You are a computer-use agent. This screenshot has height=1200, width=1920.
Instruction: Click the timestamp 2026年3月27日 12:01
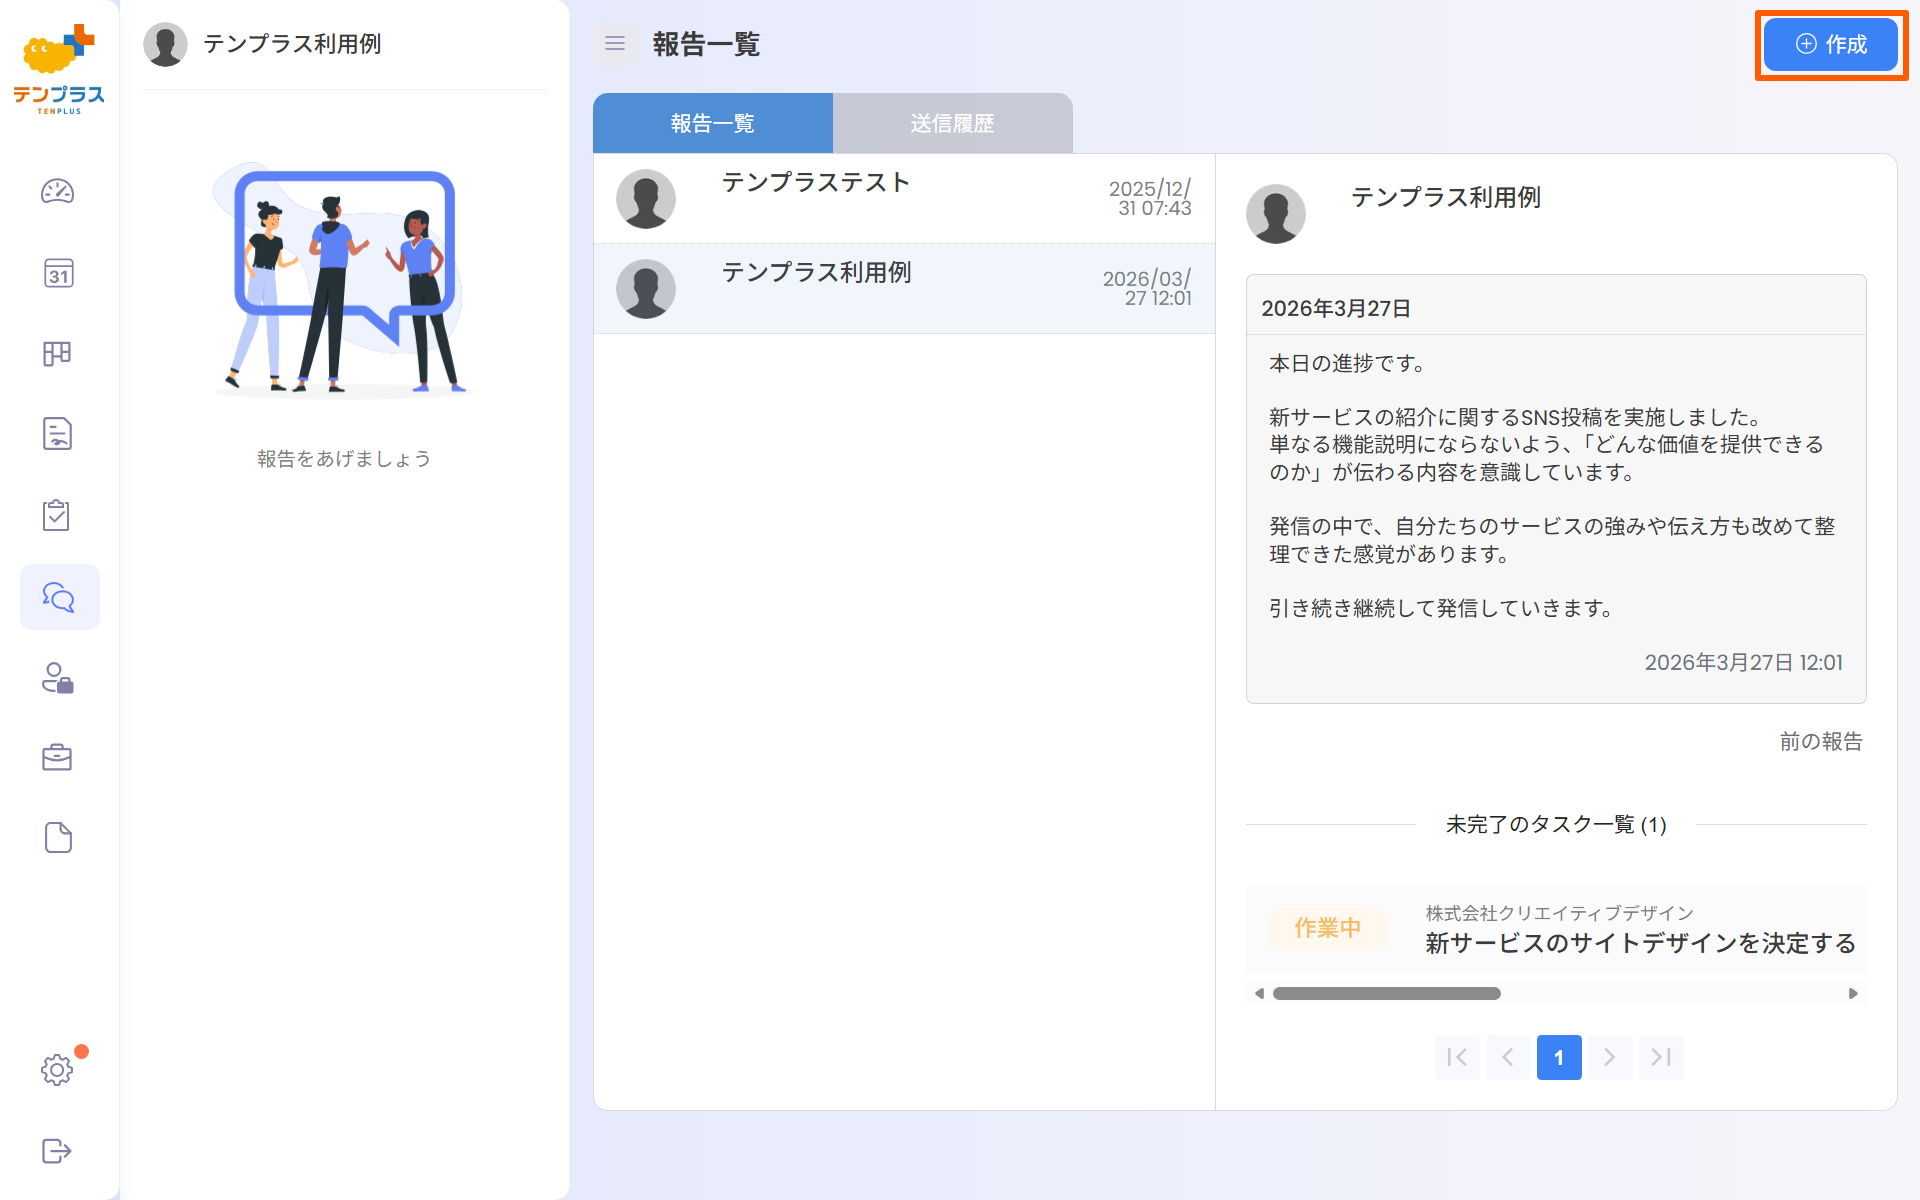coord(1744,662)
